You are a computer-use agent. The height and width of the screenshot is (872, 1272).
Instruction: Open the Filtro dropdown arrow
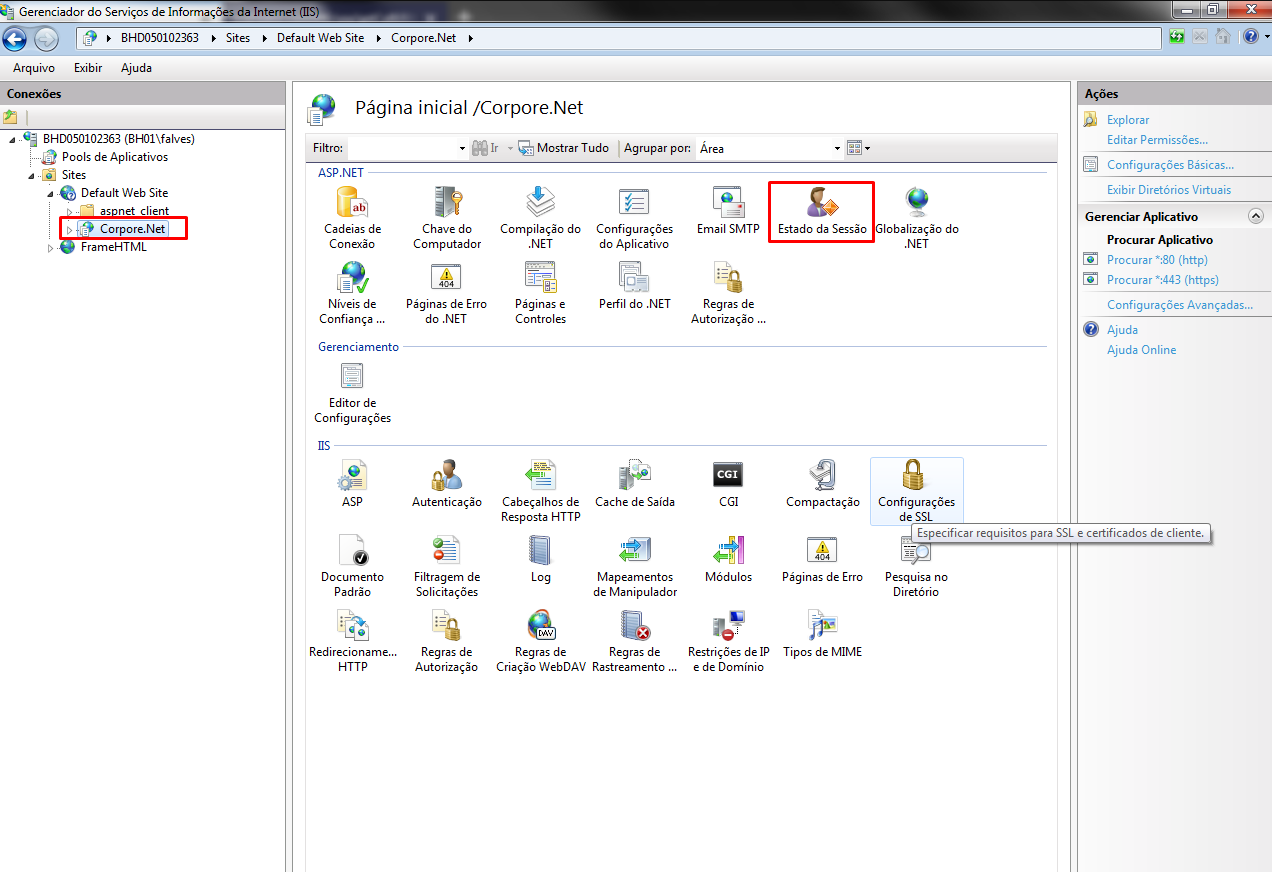point(462,148)
